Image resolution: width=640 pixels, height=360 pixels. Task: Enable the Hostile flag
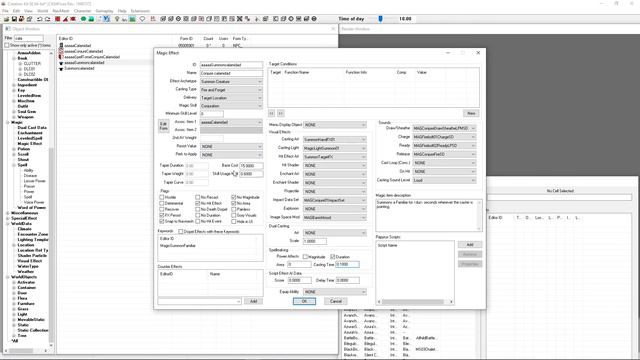click(162, 197)
